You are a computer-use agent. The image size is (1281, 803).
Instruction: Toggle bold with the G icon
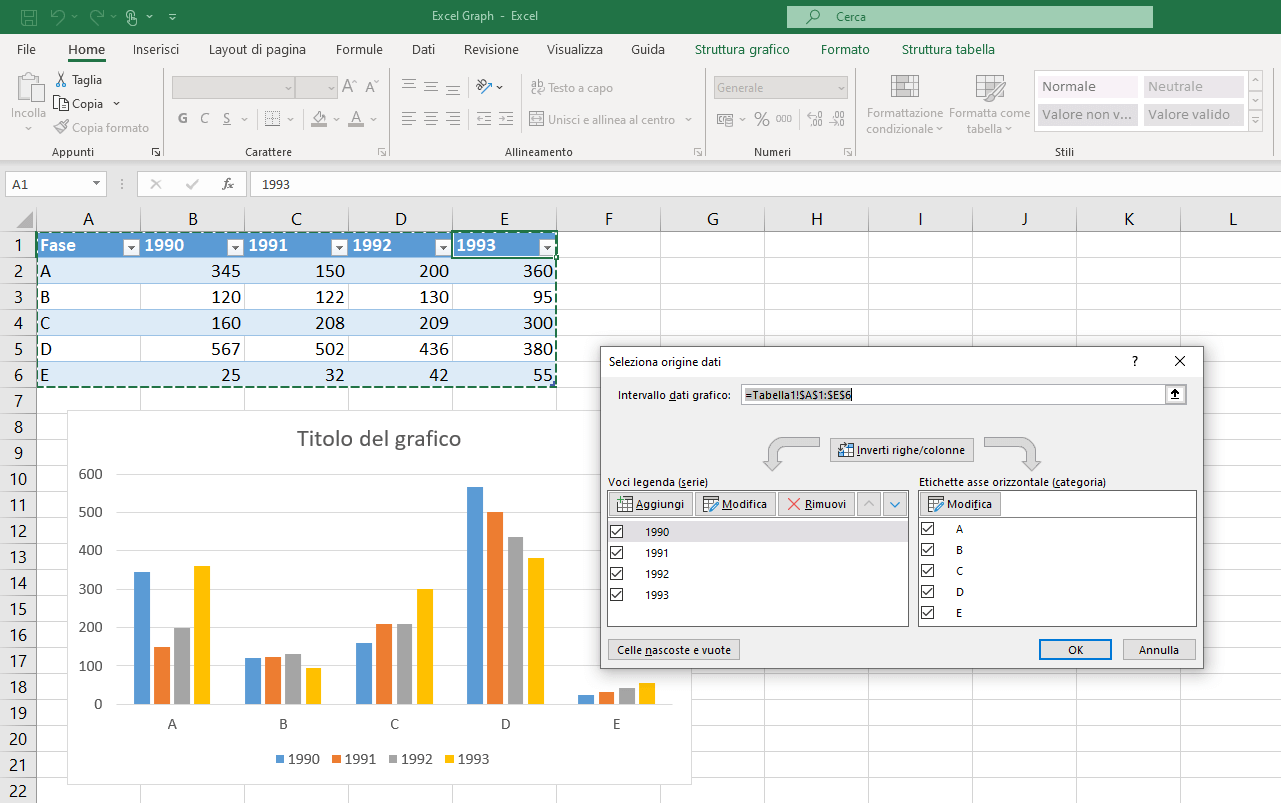click(183, 119)
